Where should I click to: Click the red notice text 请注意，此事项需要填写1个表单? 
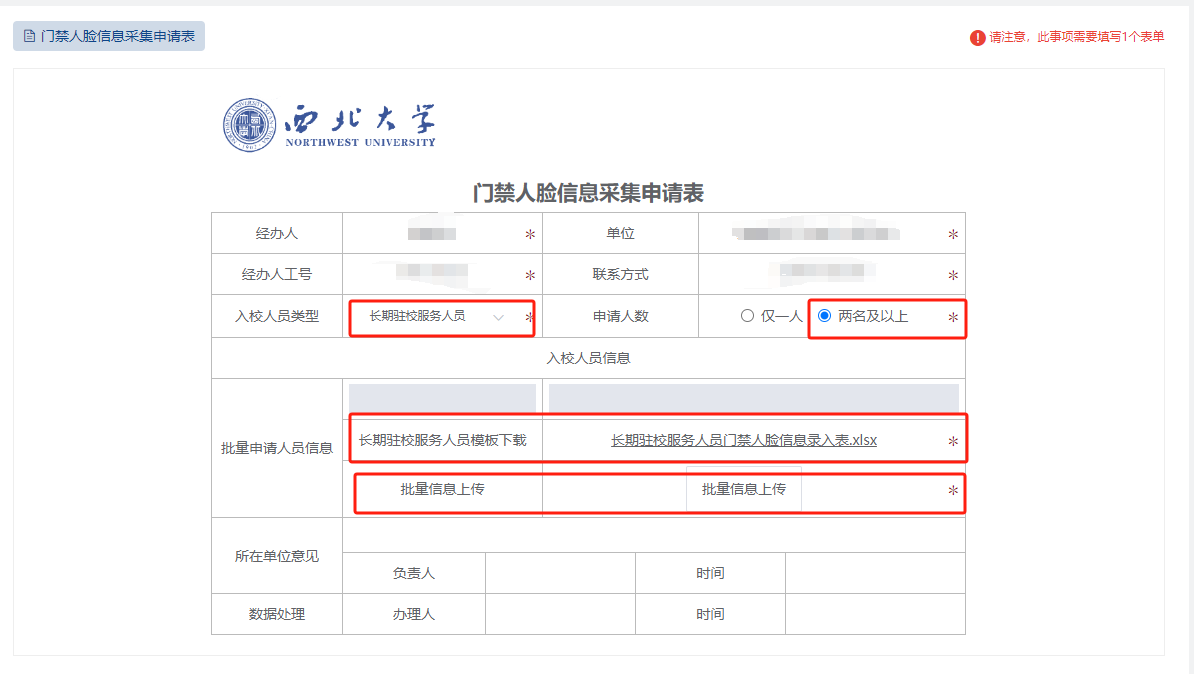click(1076, 37)
